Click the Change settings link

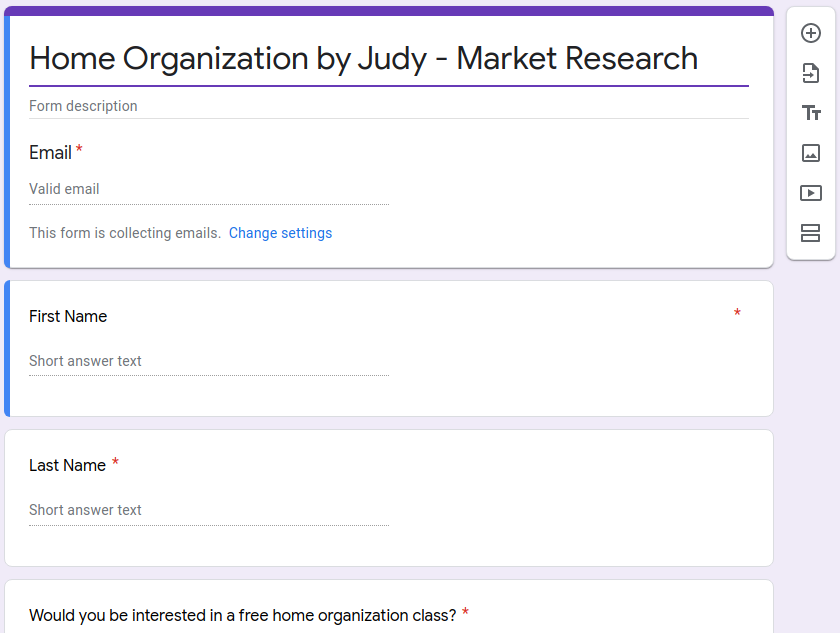pyautogui.click(x=280, y=233)
